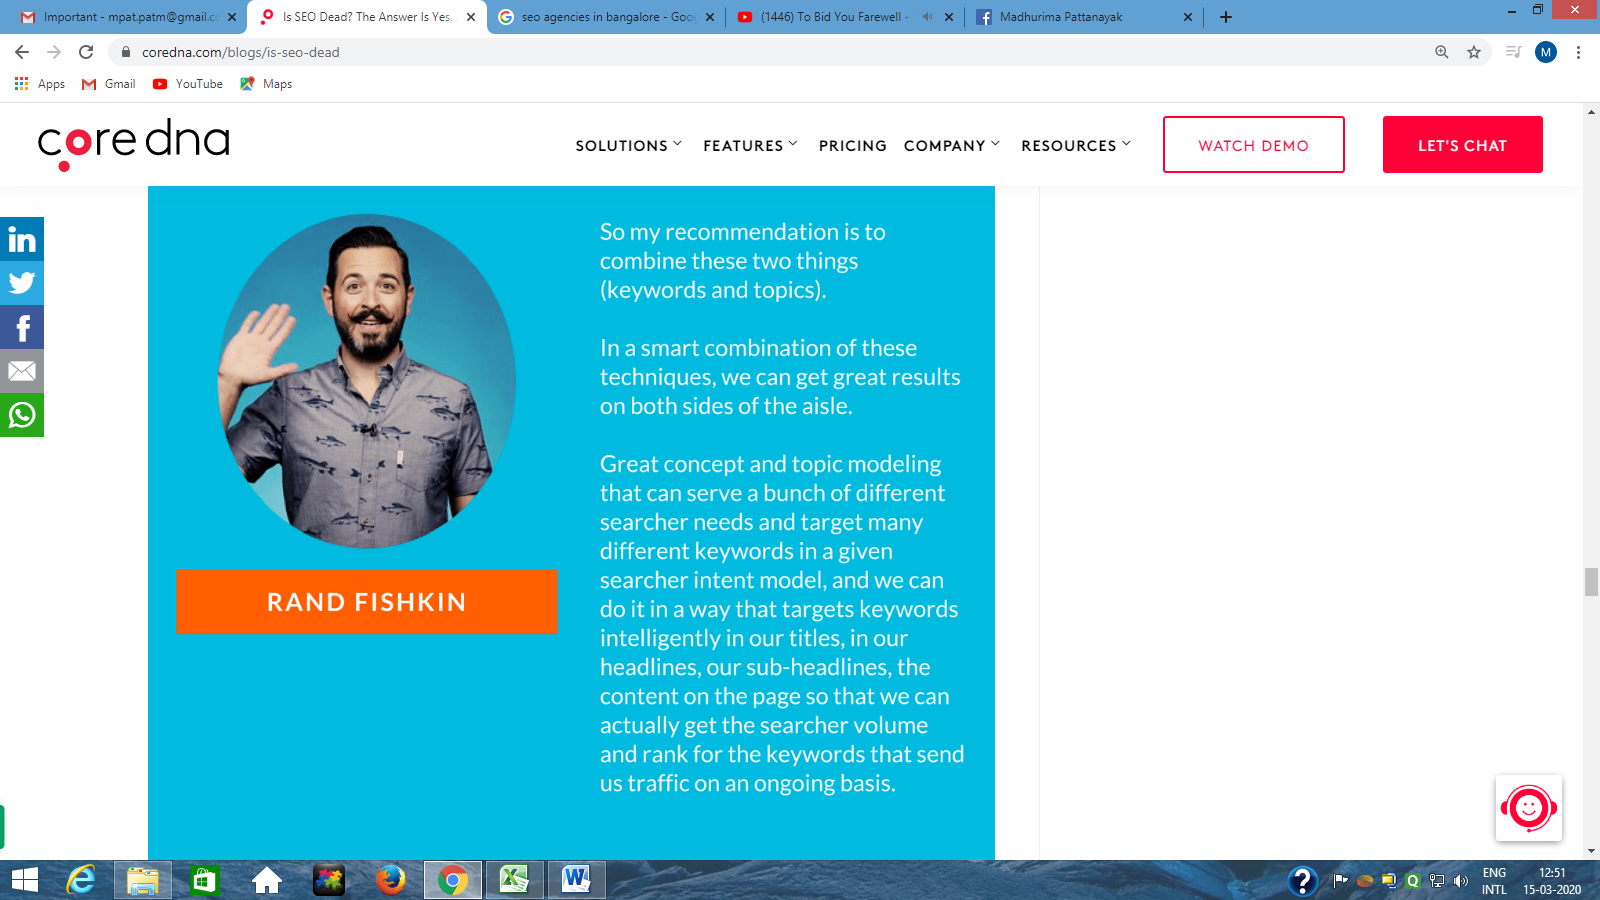Click the page vertical scrollbar thumb

pos(1591,581)
